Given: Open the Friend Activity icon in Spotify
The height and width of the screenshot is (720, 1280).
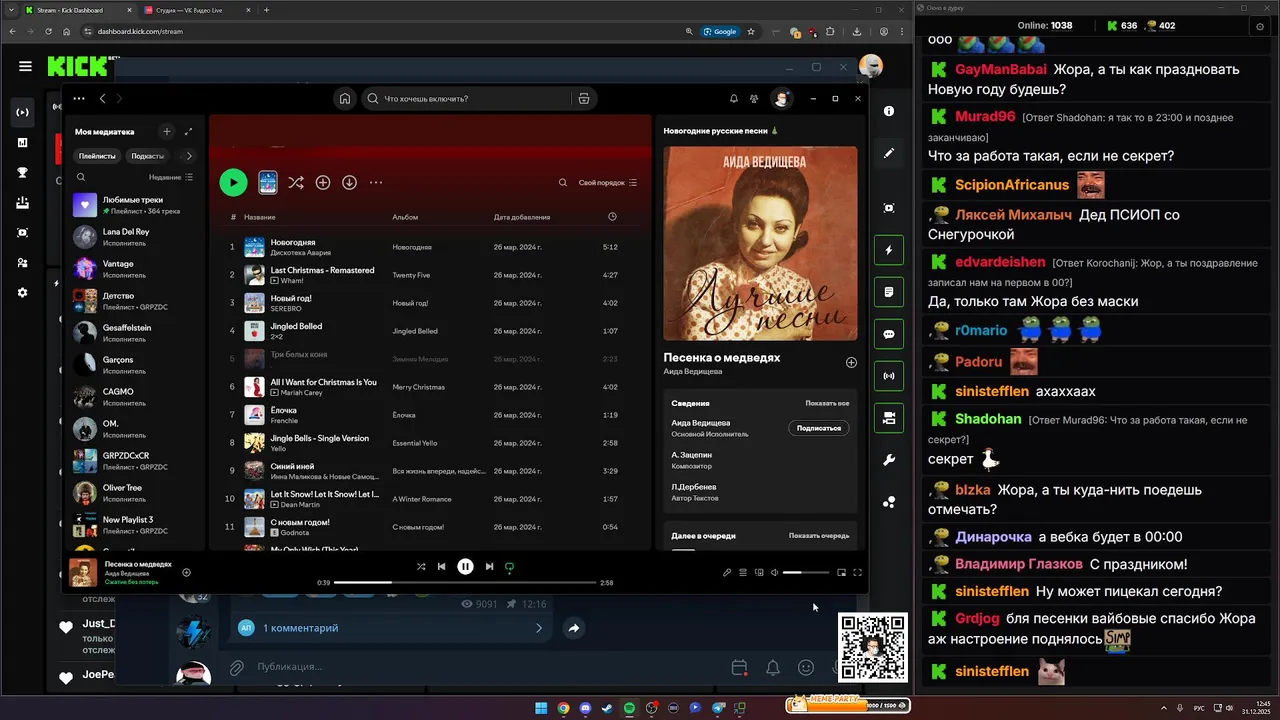Looking at the screenshot, I should (754, 99).
